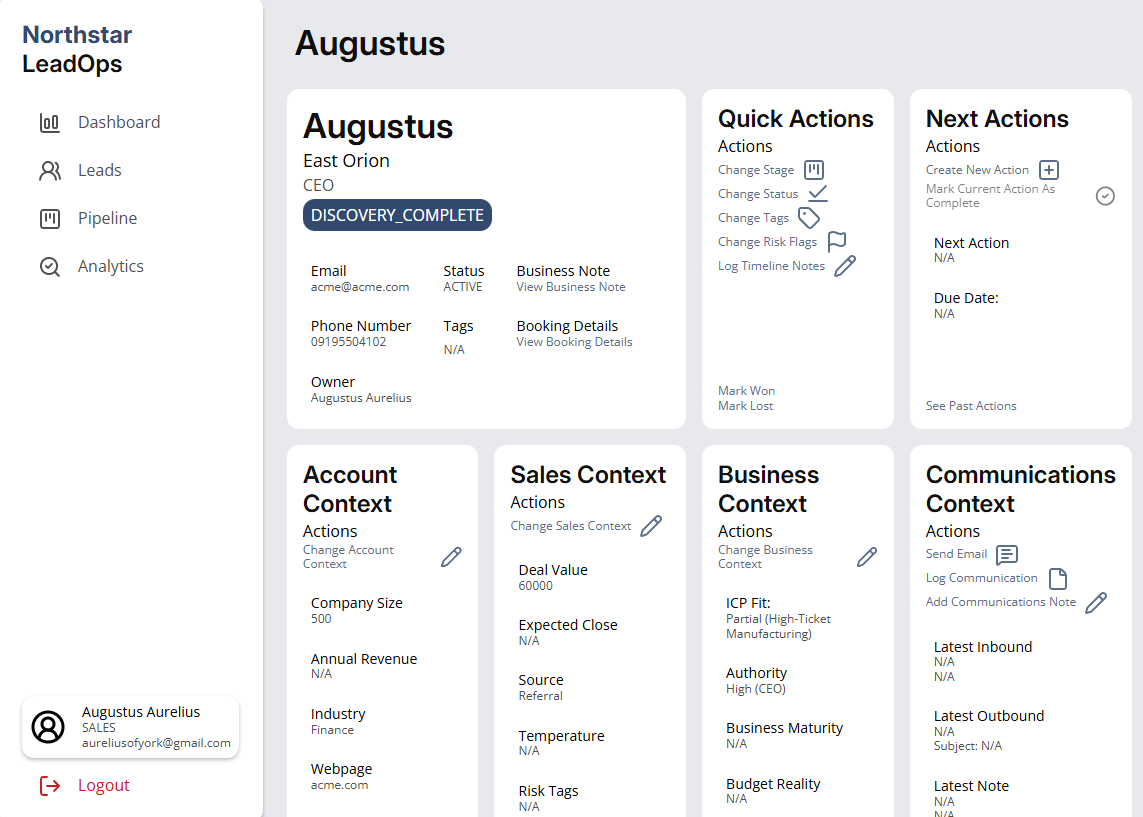The image size is (1143, 817).
Task: Click the Change Status checkmark icon
Action: (818, 194)
